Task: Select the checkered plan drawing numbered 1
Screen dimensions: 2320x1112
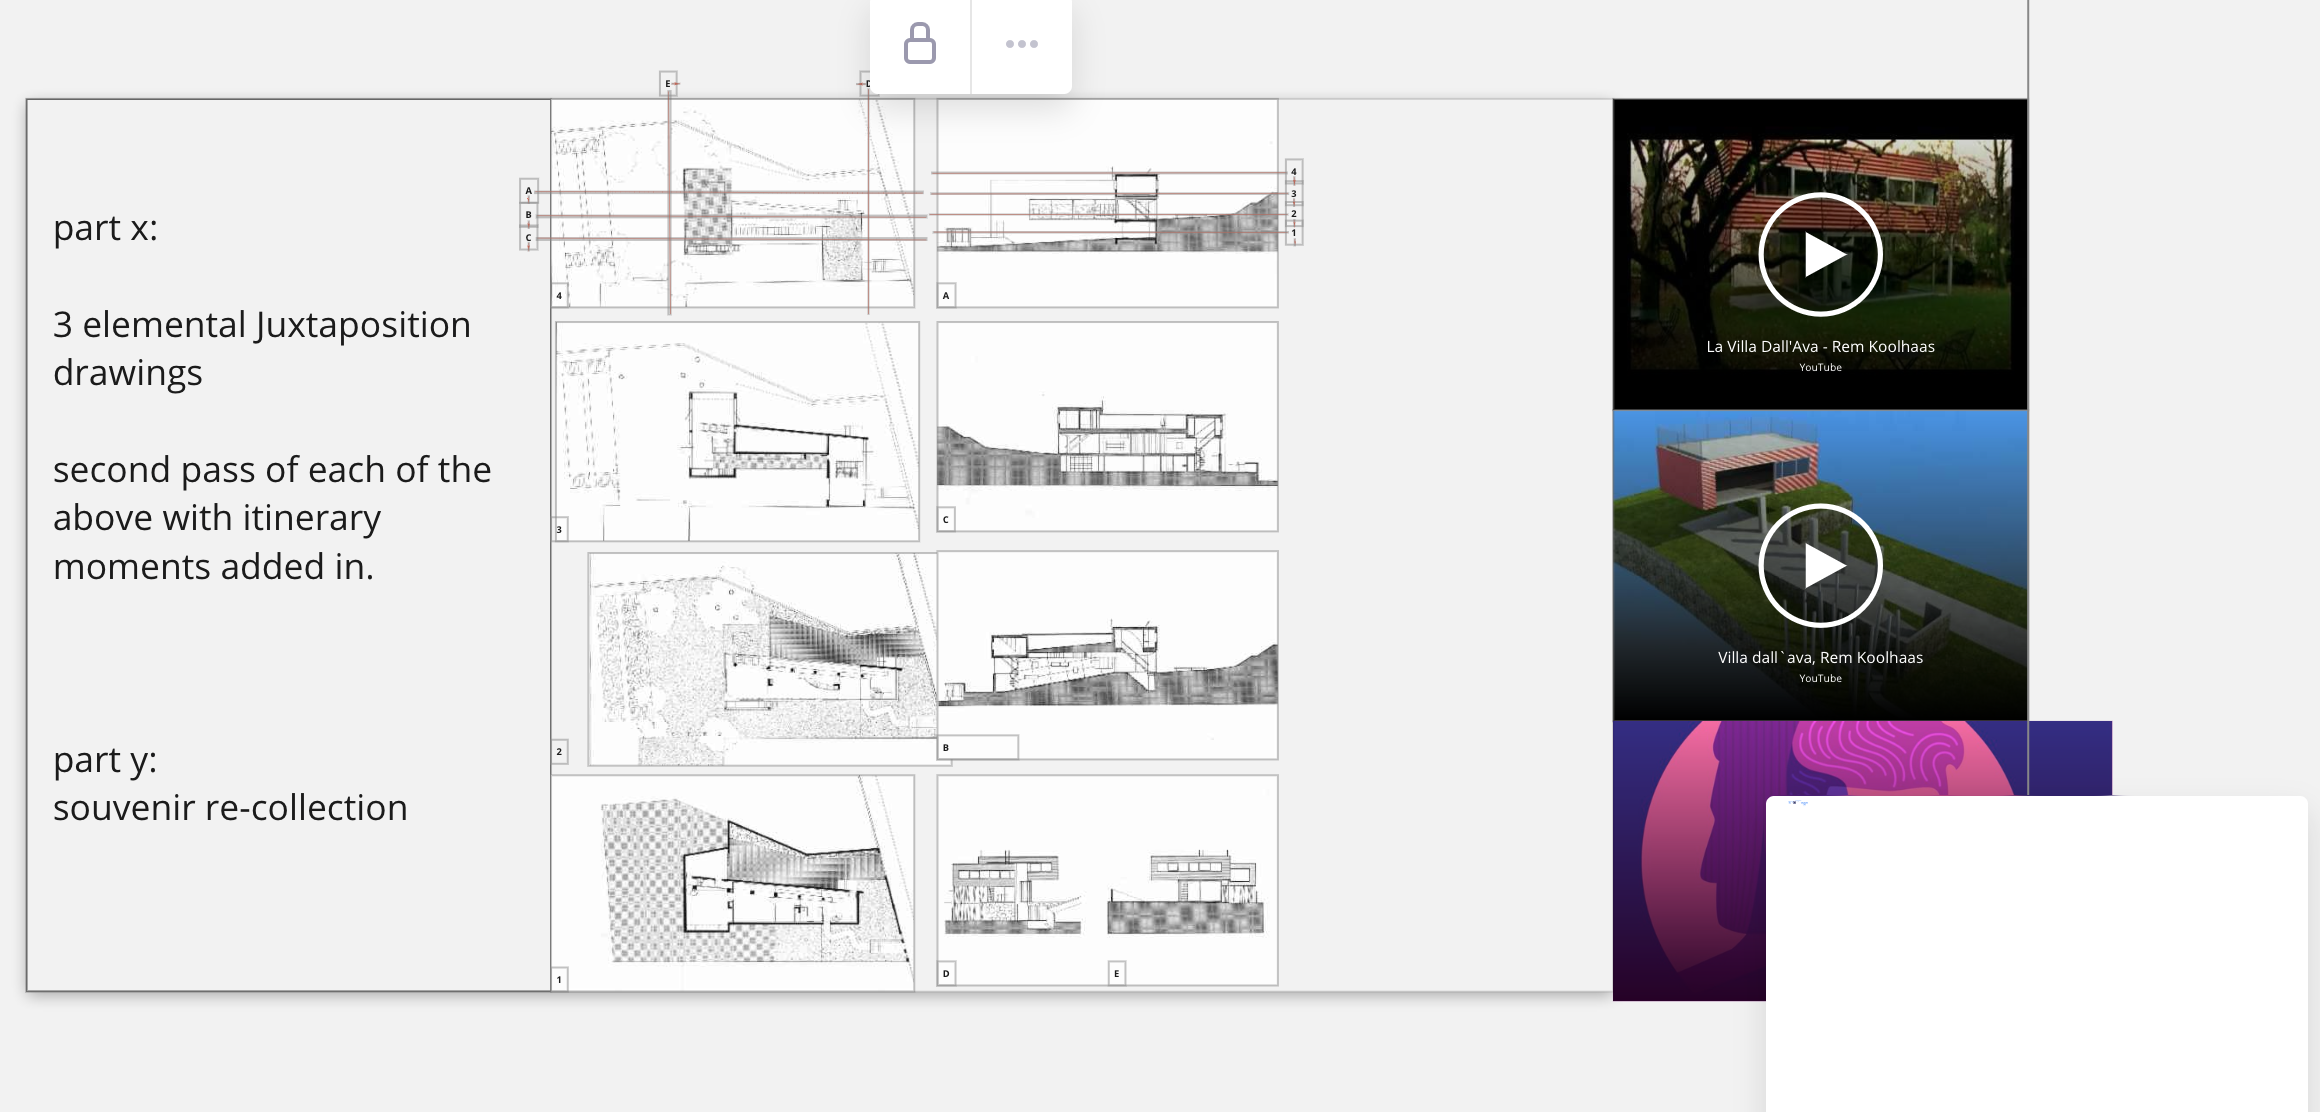Action: coord(733,883)
